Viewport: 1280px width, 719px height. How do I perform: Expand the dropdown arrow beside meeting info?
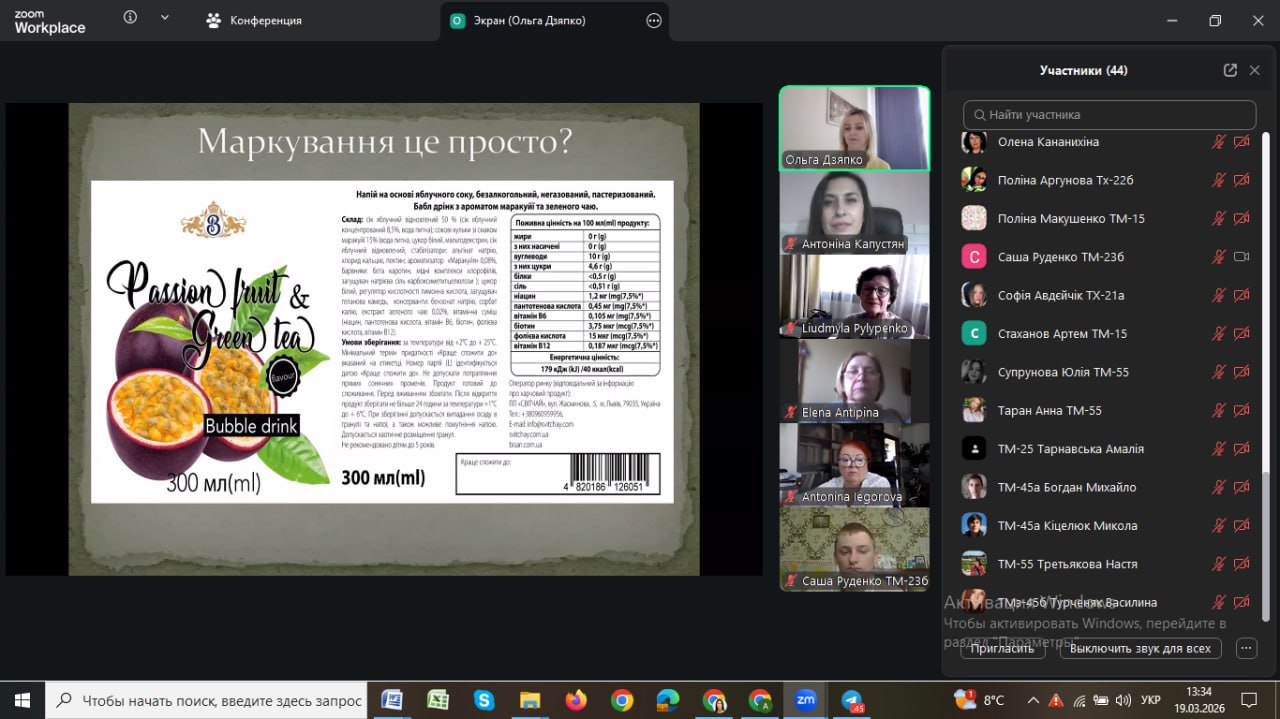tap(165, 18)
